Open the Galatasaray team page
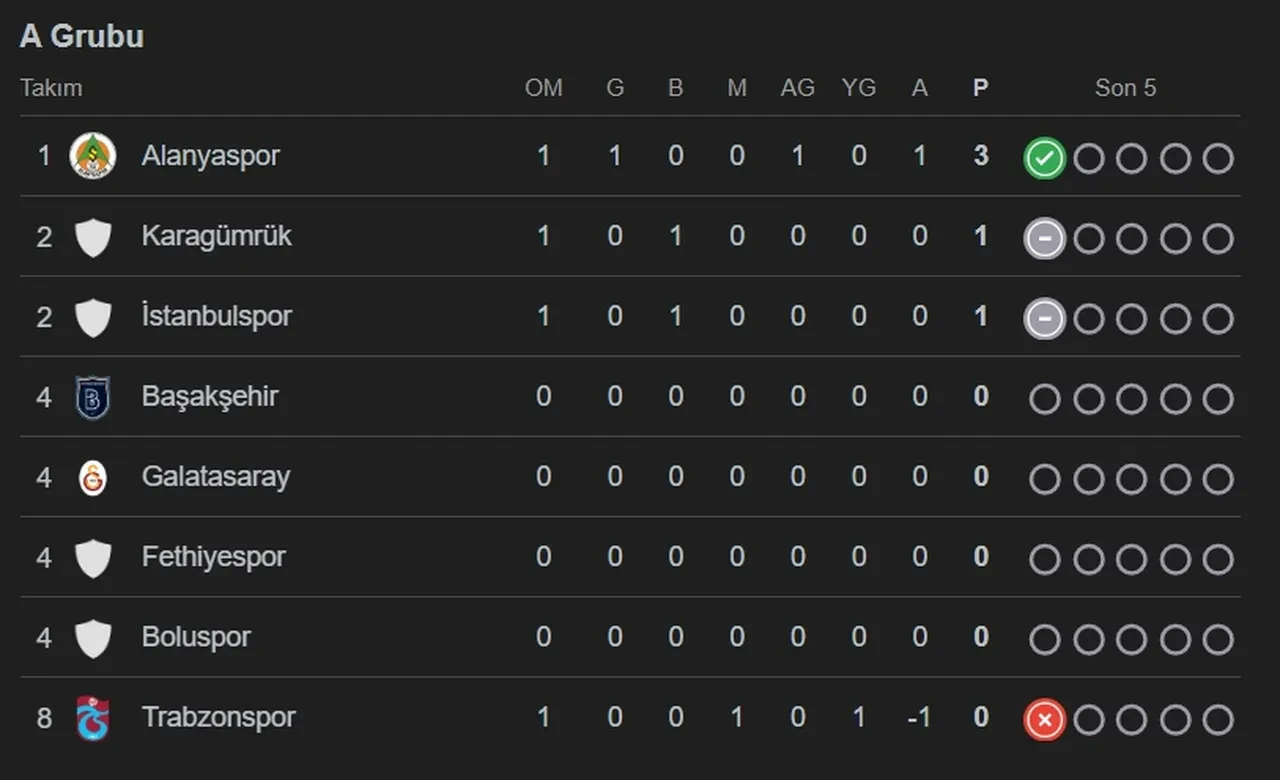 click(215, 477)
